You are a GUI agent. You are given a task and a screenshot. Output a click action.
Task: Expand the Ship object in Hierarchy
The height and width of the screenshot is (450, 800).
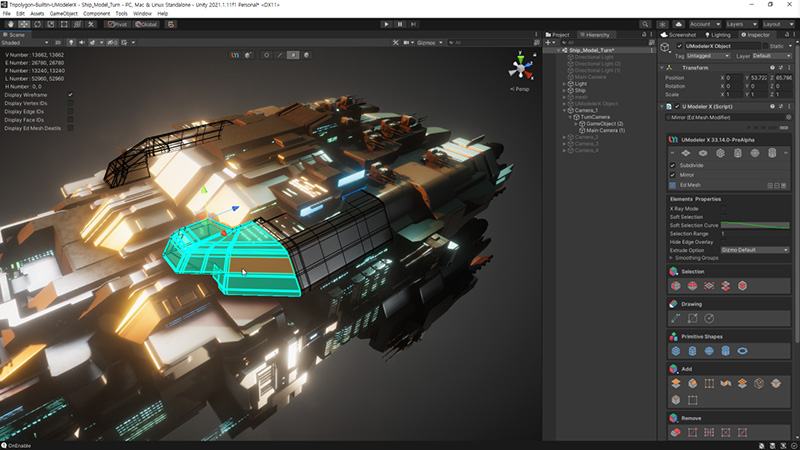[x=564, y=90]
